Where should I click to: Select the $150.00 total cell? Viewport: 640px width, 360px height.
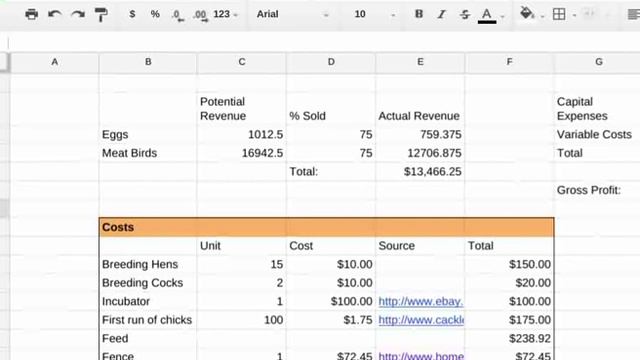509,264
